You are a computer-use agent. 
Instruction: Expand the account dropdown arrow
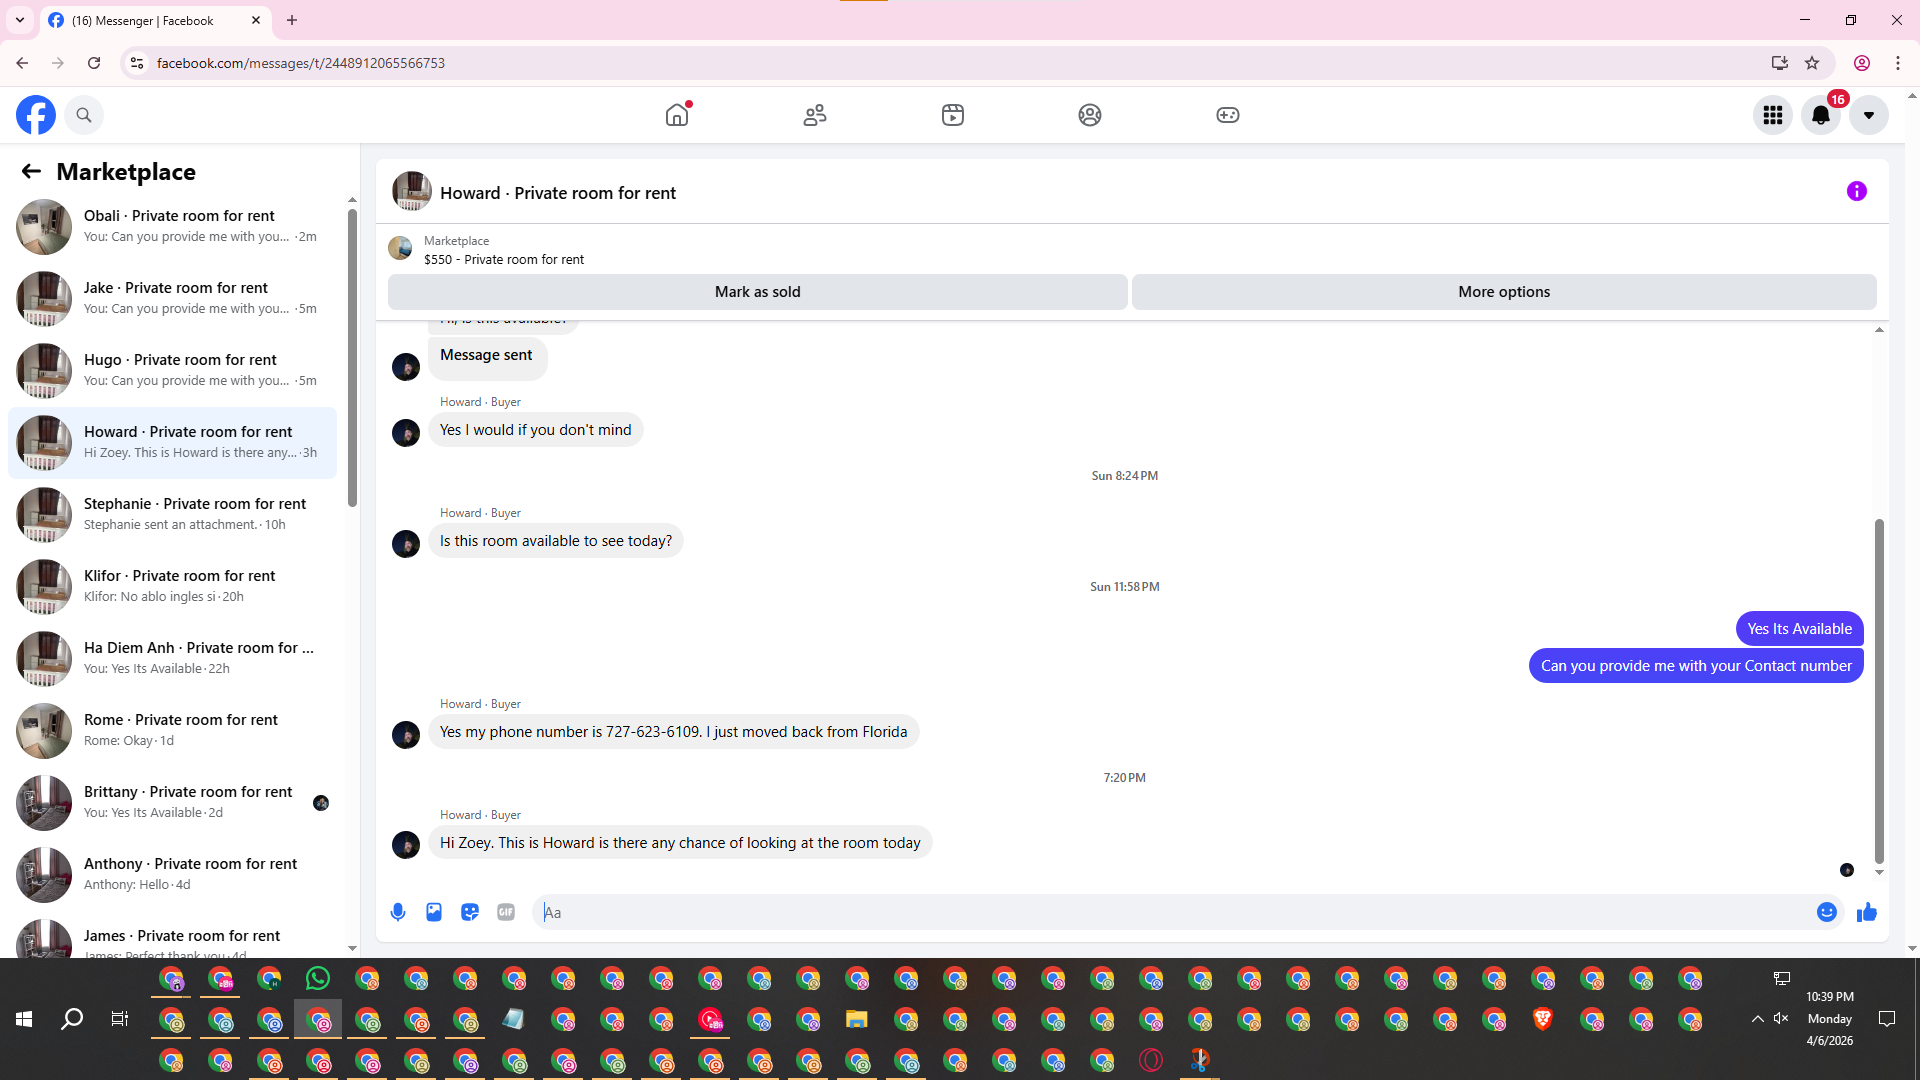tap(1869, 115)
